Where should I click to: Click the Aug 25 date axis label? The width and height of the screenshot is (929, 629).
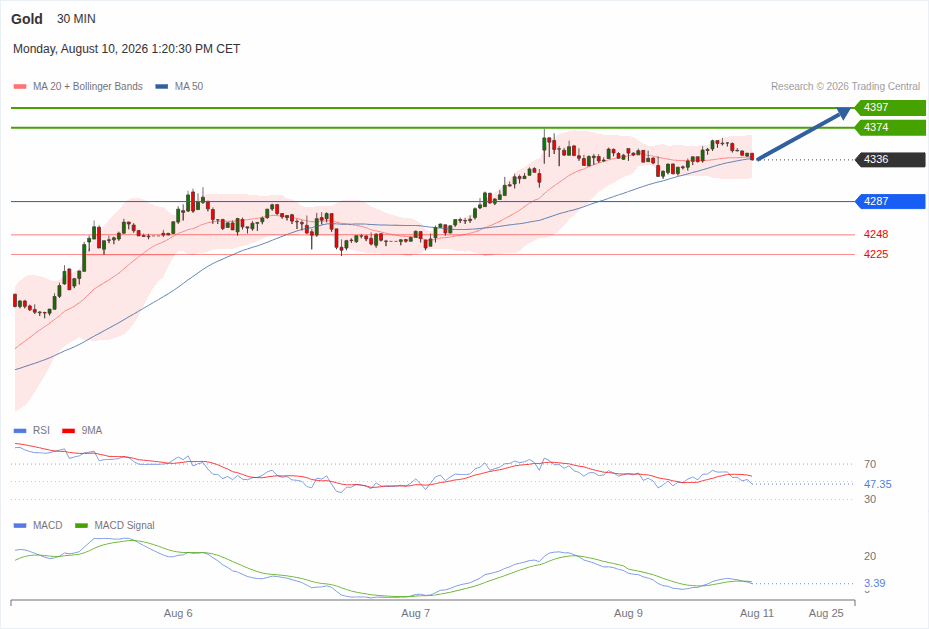tap(826, 613)
